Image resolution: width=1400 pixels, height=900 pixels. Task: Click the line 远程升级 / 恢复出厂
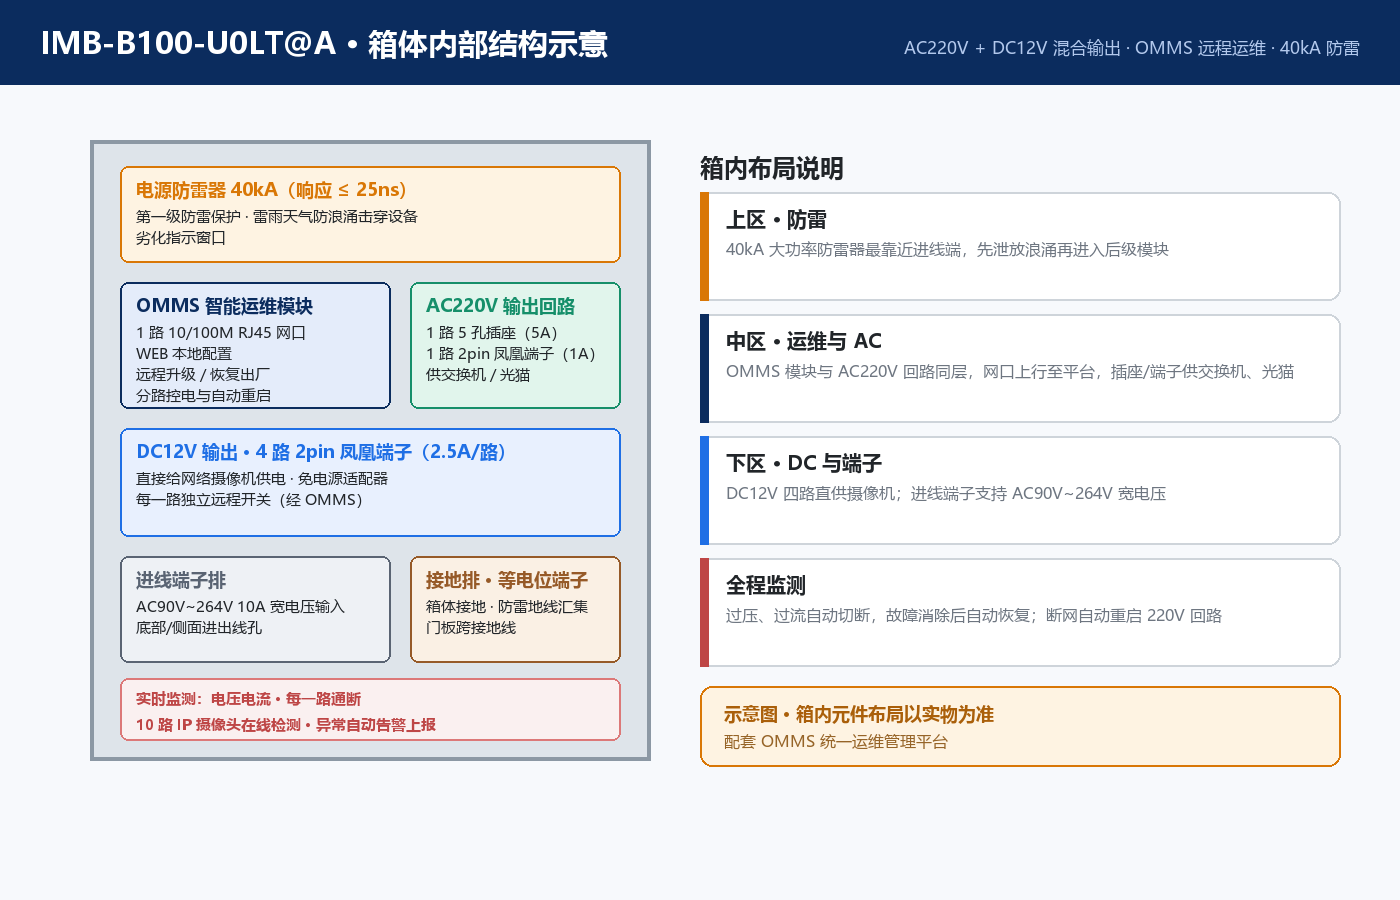pos(203,375)
